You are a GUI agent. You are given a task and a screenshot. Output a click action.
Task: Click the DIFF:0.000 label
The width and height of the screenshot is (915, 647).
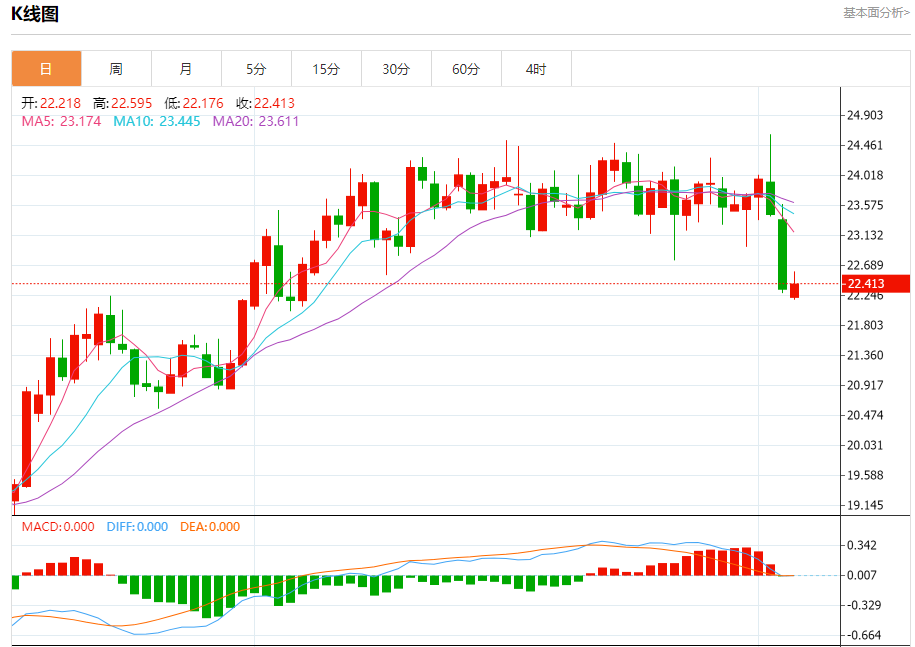(x=137, y=527)
